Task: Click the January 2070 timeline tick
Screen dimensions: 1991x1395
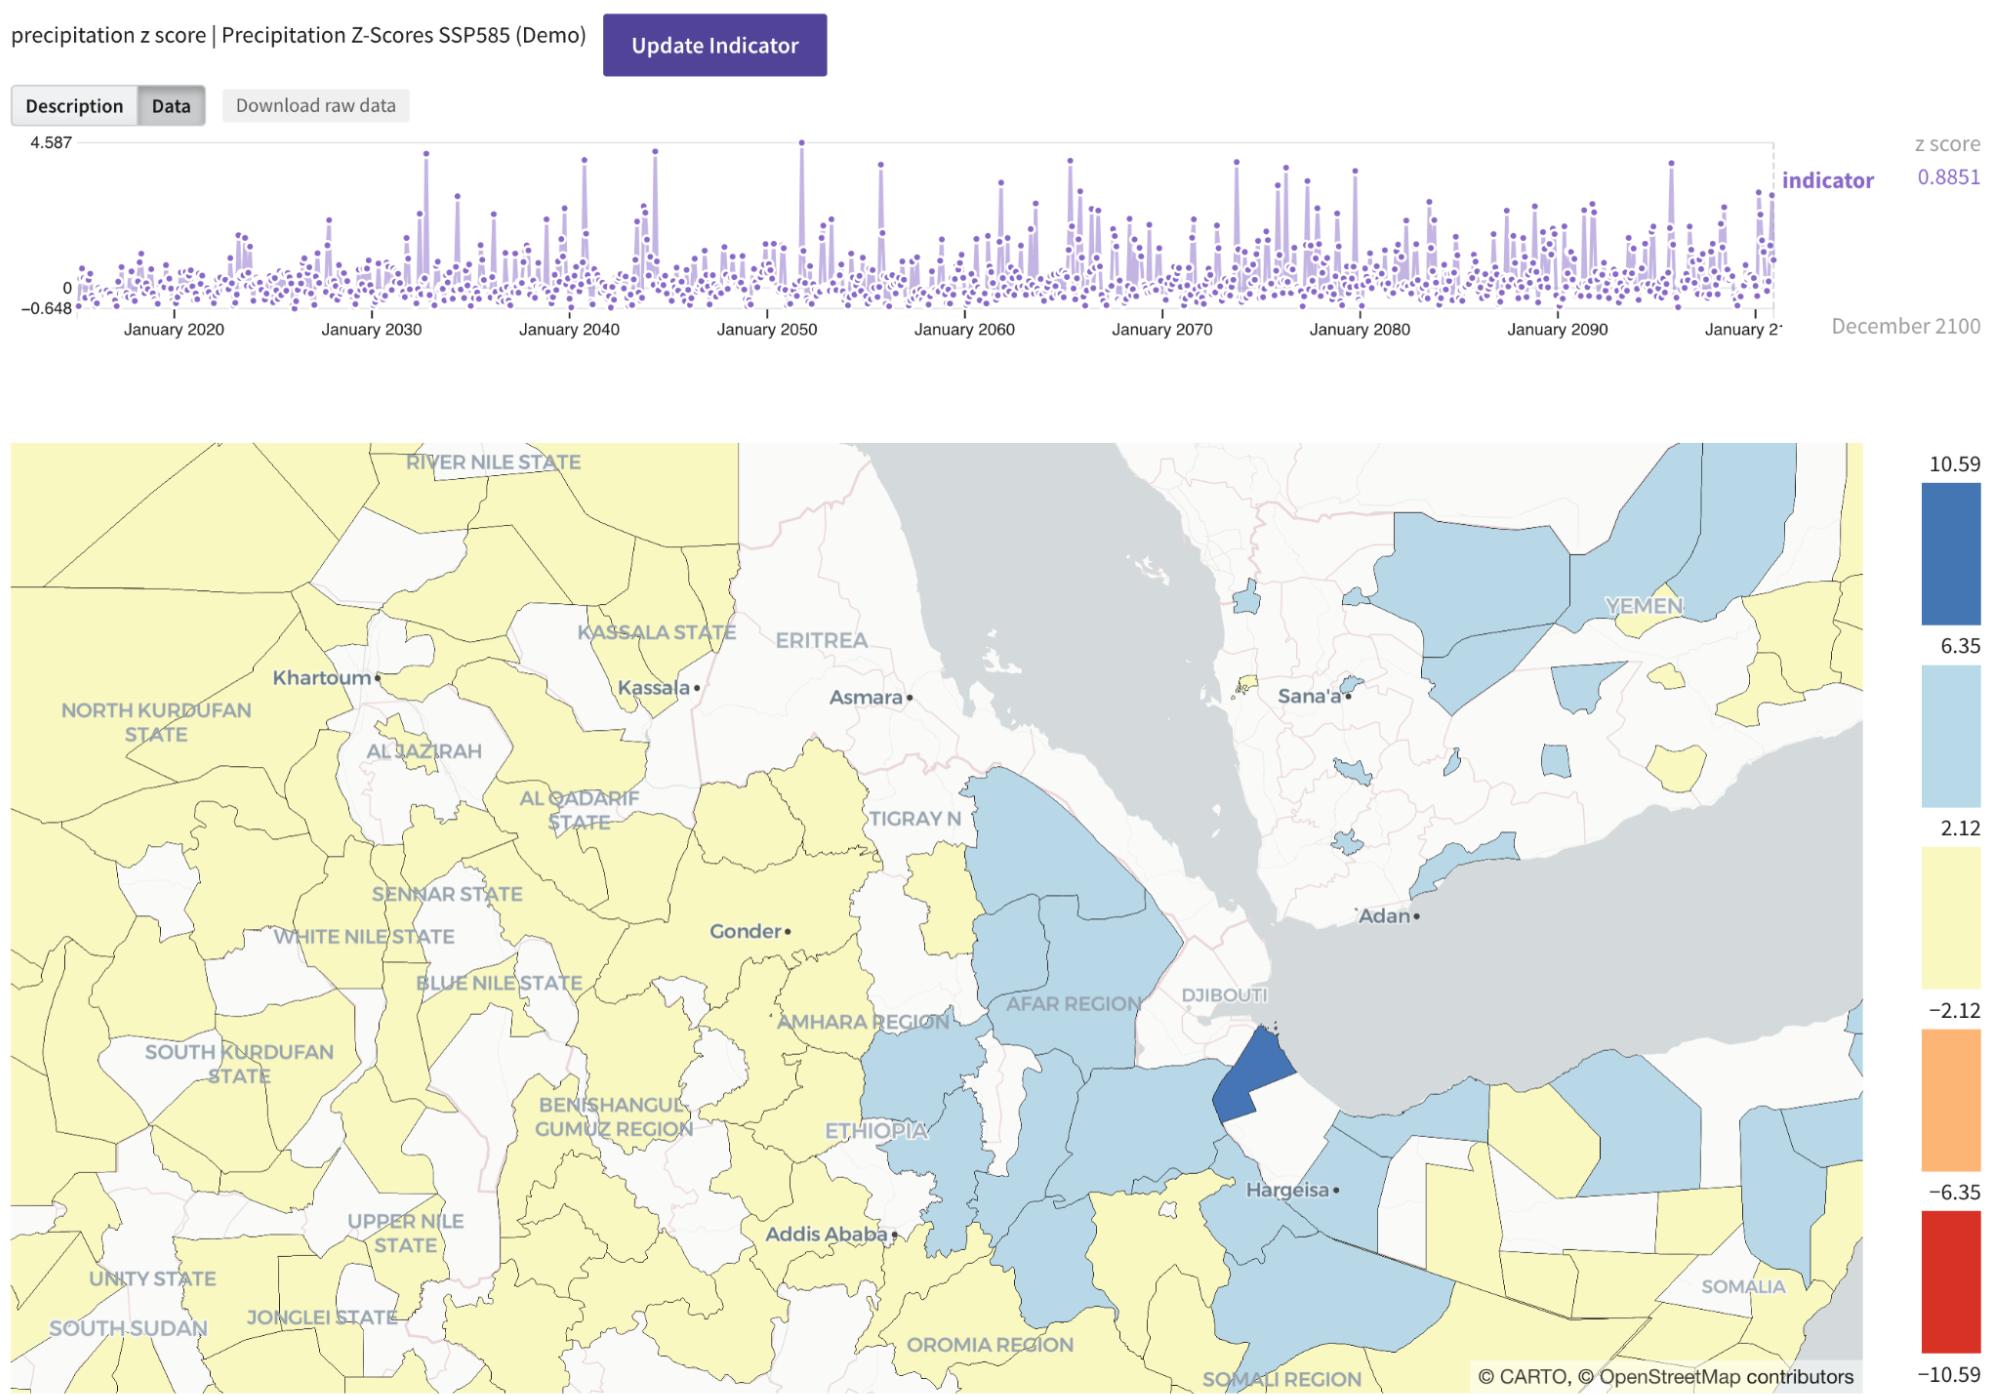Action: (1162, 329)
